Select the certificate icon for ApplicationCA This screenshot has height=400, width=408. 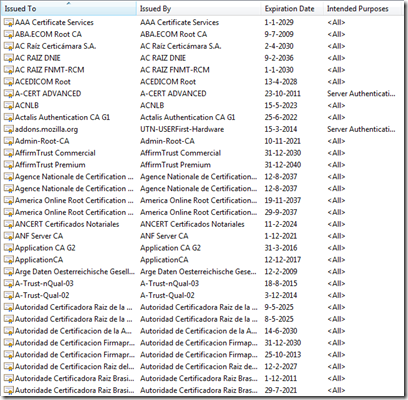(x=9, y=260)
